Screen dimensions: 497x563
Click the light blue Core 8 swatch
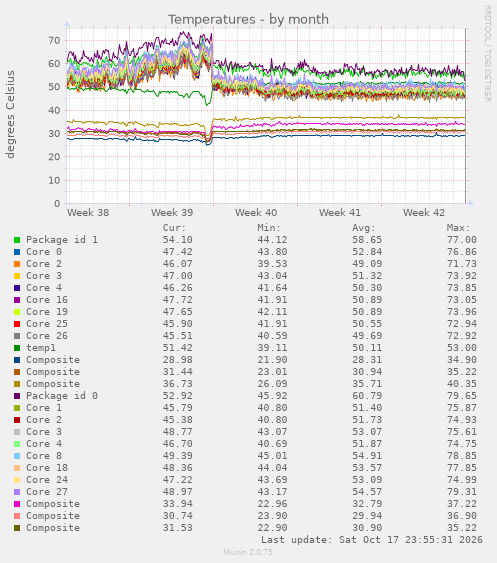point(17,456)
